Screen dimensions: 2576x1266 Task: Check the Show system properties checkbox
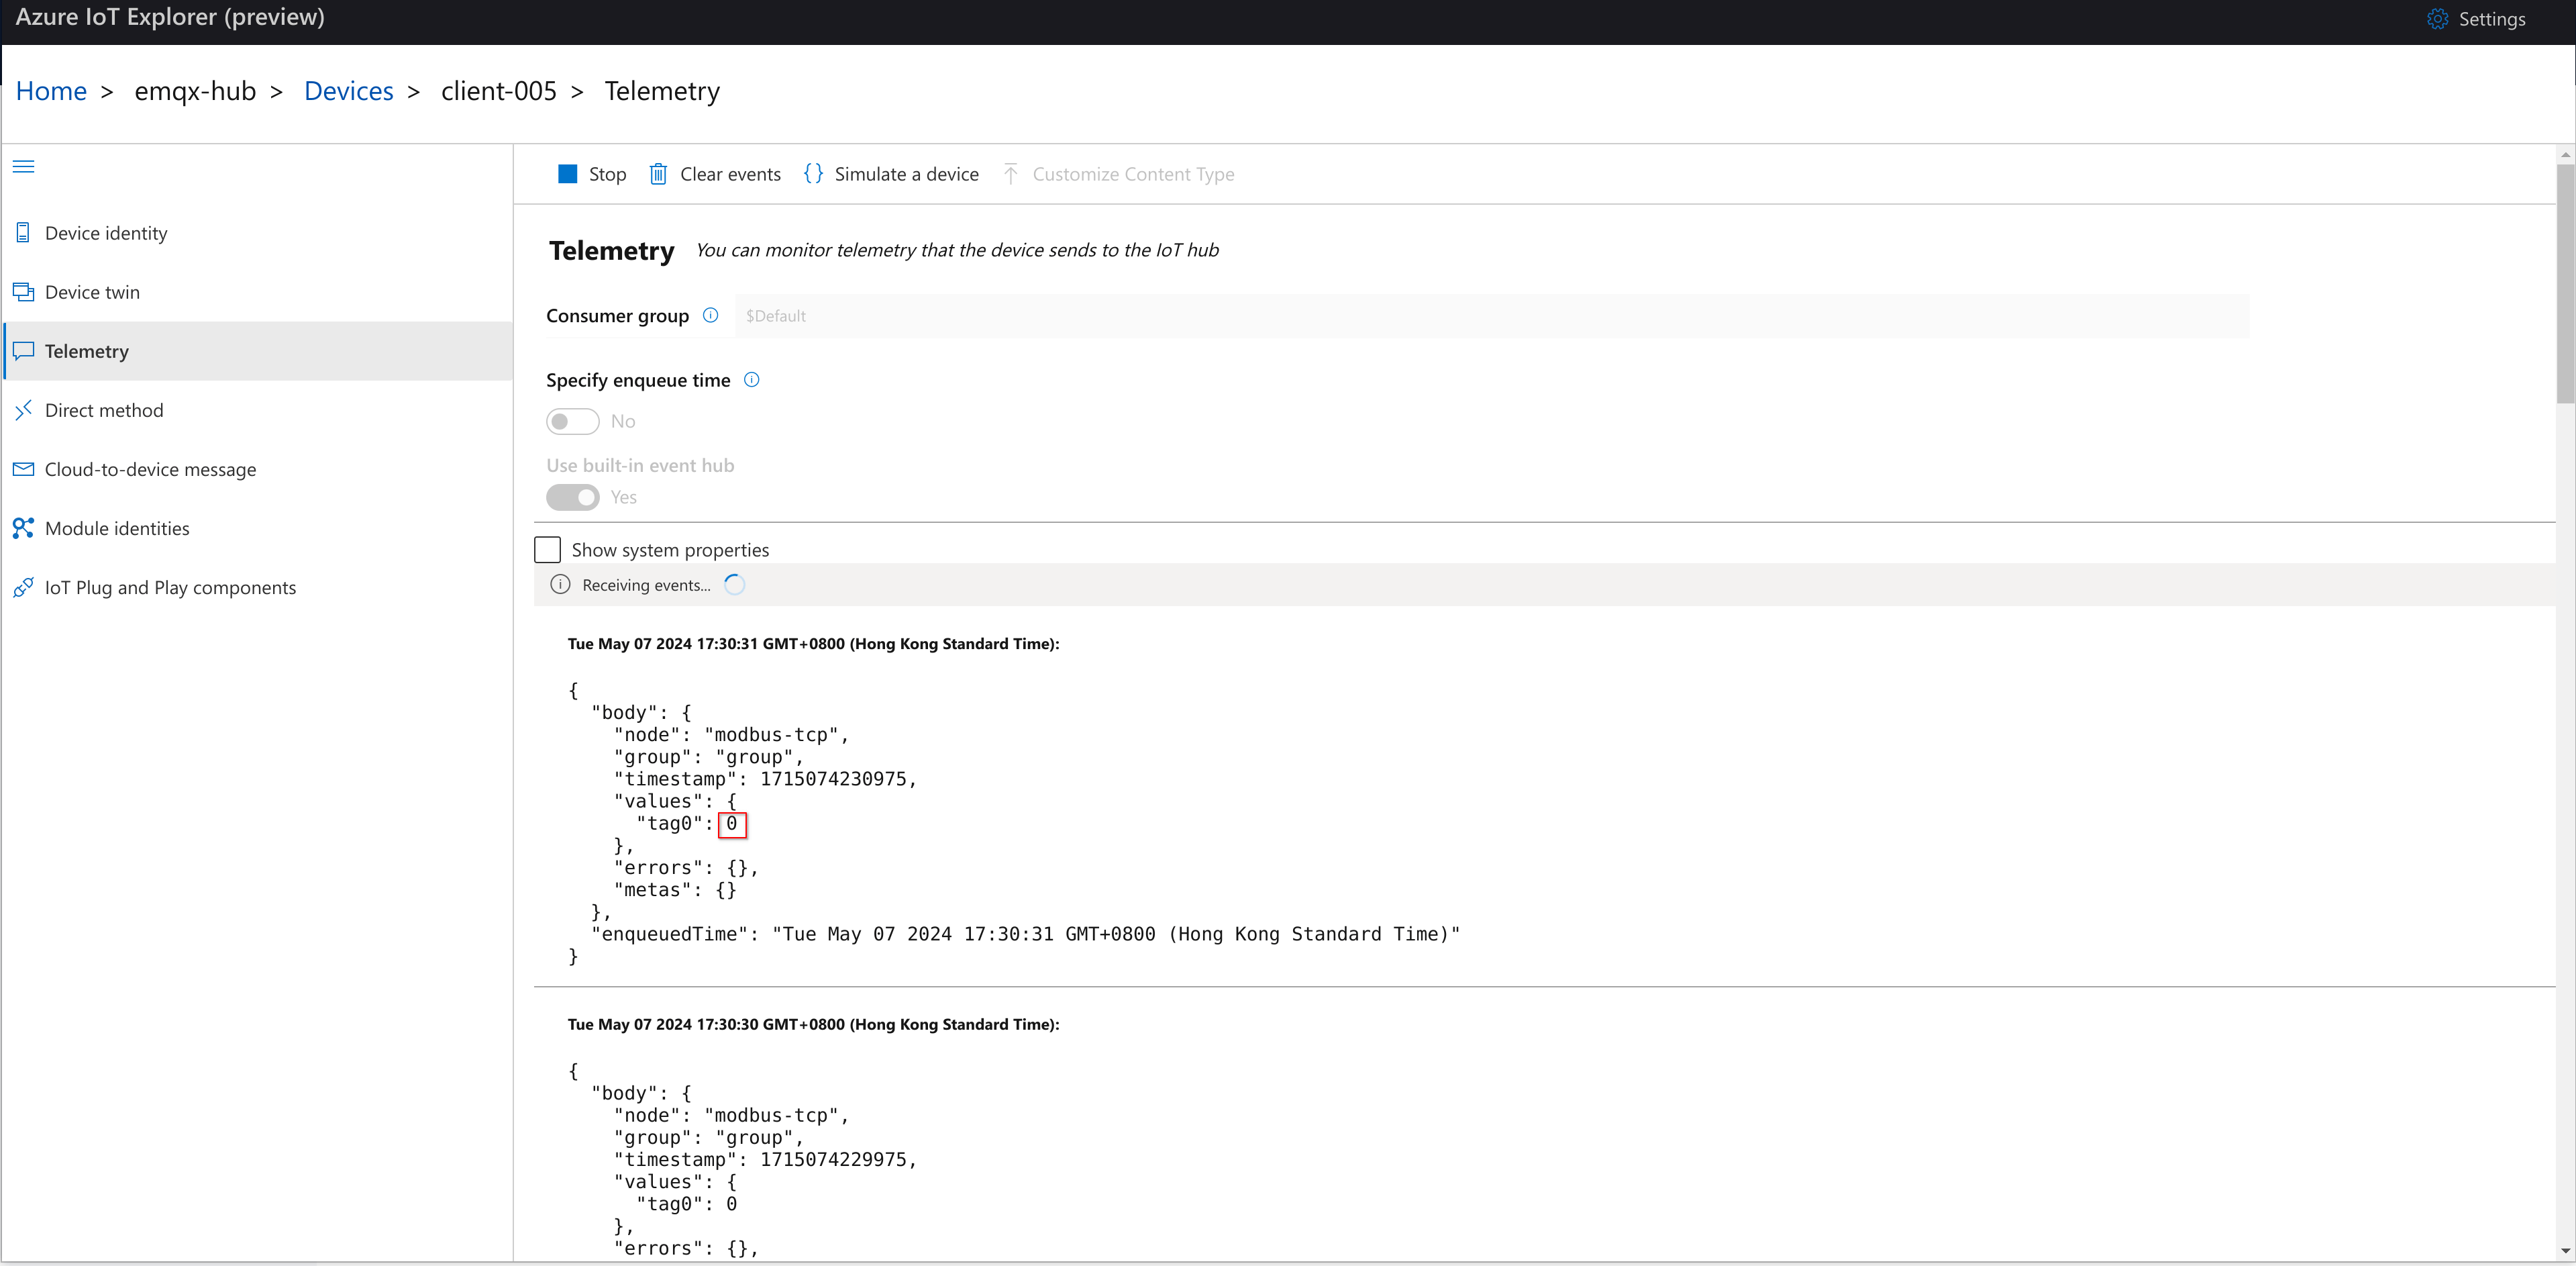547,549
